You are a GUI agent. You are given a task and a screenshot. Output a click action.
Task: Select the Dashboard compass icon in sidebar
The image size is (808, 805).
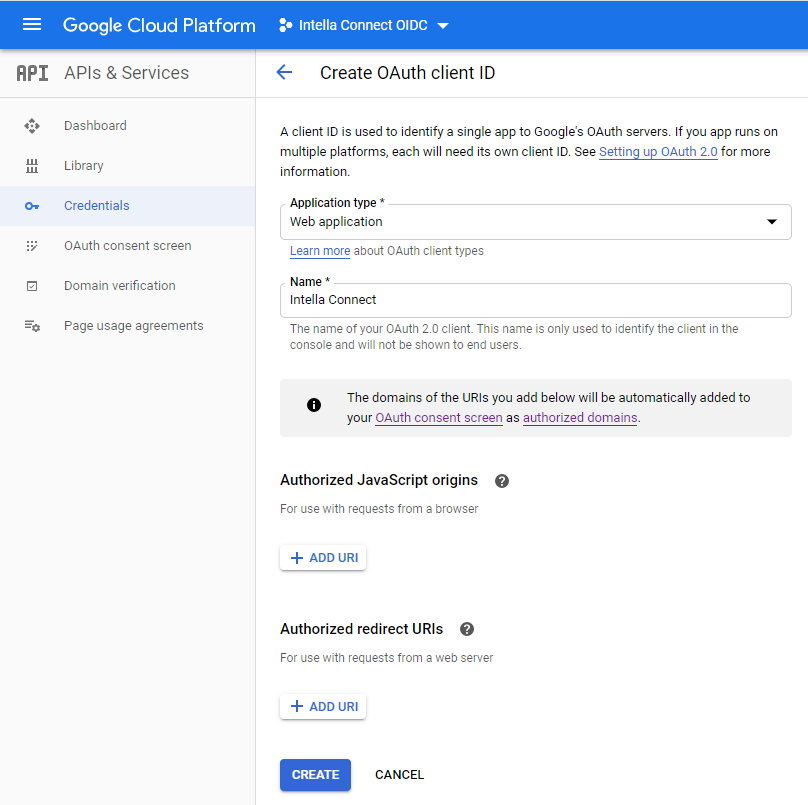[31, 125]
